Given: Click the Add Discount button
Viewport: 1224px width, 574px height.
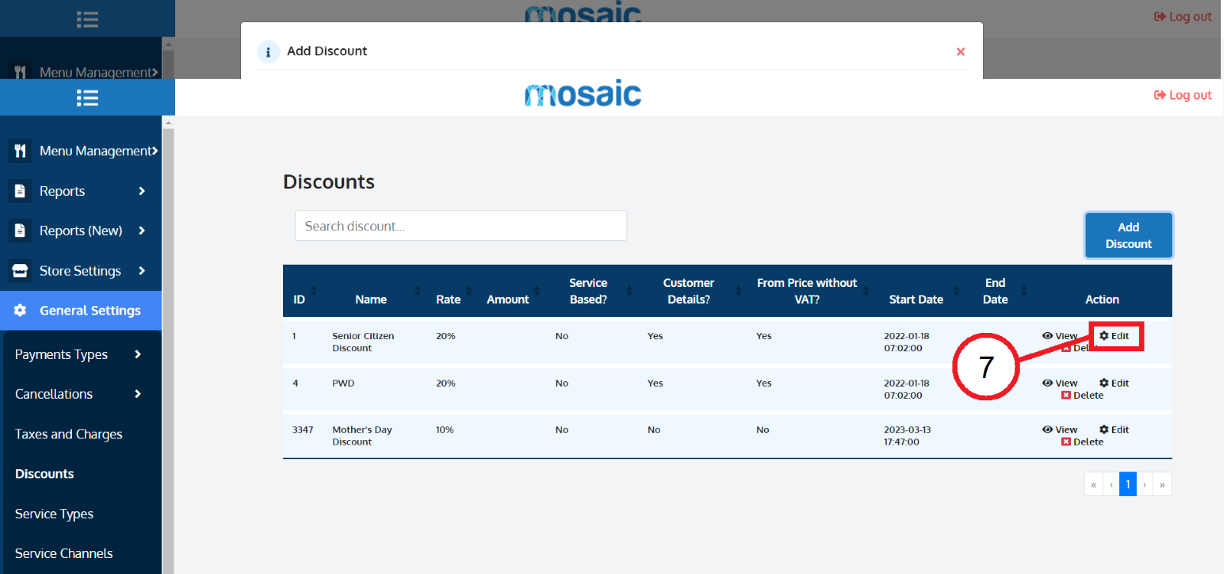Looking at the screenshot, I should click(1128, 235).
